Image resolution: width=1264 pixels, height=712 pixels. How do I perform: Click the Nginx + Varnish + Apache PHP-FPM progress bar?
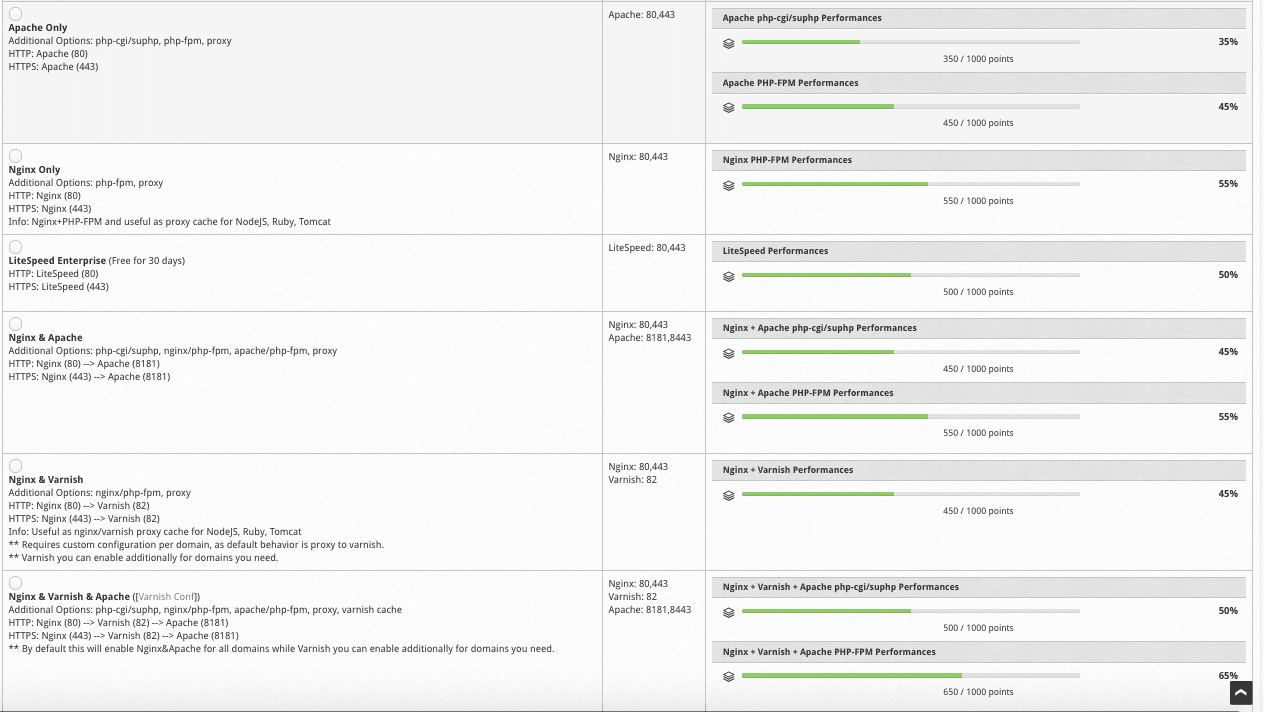tap(910, 676)
